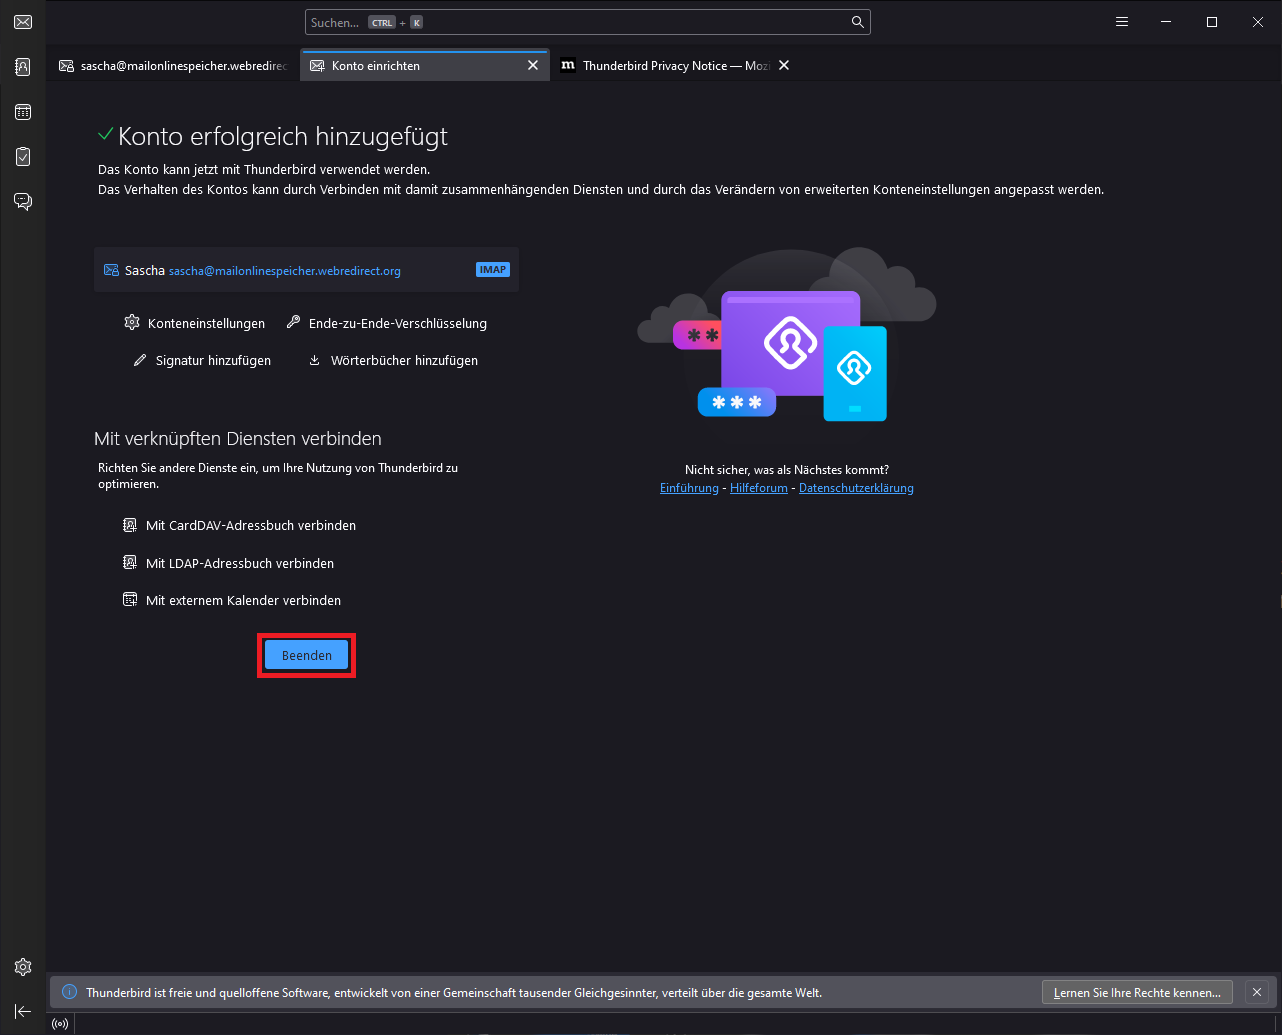
Task: Open Konteneinstellungen for the account
Action: coord(195,323)
